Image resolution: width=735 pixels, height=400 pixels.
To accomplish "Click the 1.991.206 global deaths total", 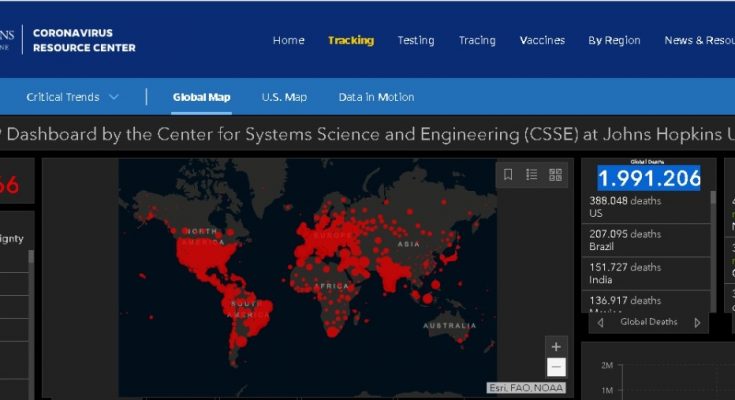I will point(649,178).
